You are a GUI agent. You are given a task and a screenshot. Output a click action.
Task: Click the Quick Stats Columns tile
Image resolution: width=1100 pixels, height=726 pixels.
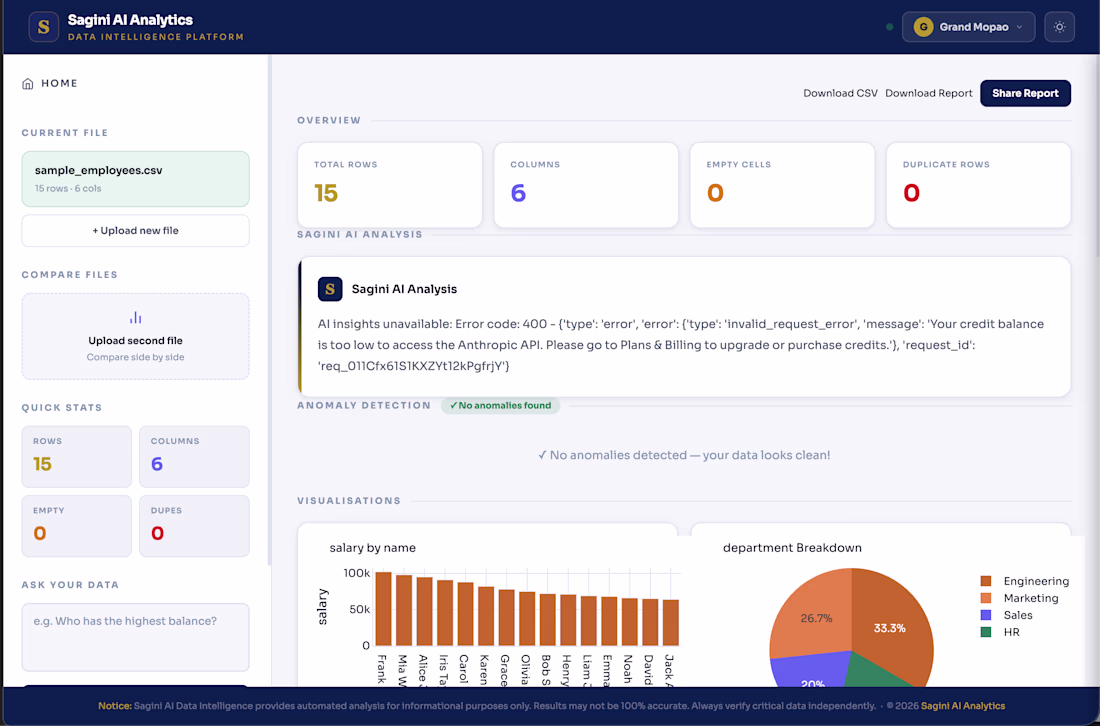click(x=194, y=457)
